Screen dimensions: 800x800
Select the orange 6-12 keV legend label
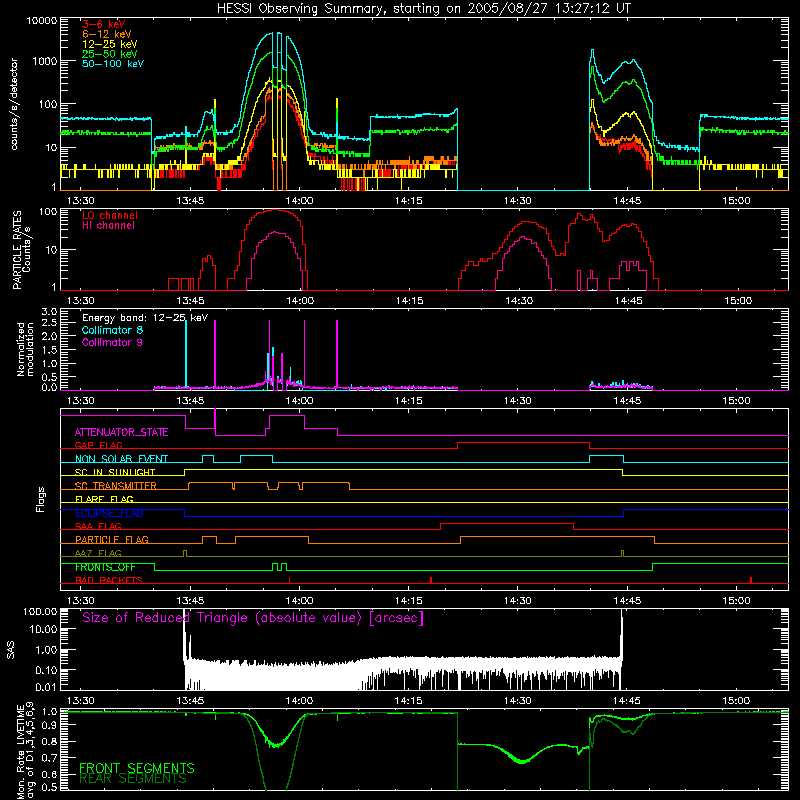(107, 34)
